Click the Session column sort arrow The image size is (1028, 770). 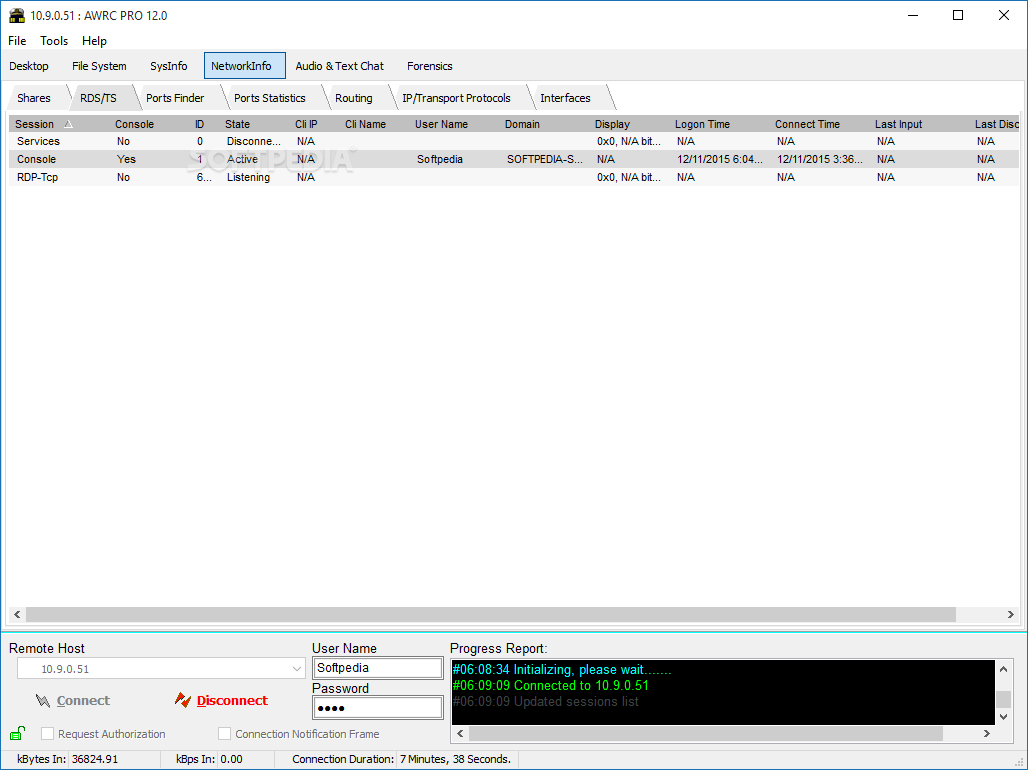pos(68,124)
